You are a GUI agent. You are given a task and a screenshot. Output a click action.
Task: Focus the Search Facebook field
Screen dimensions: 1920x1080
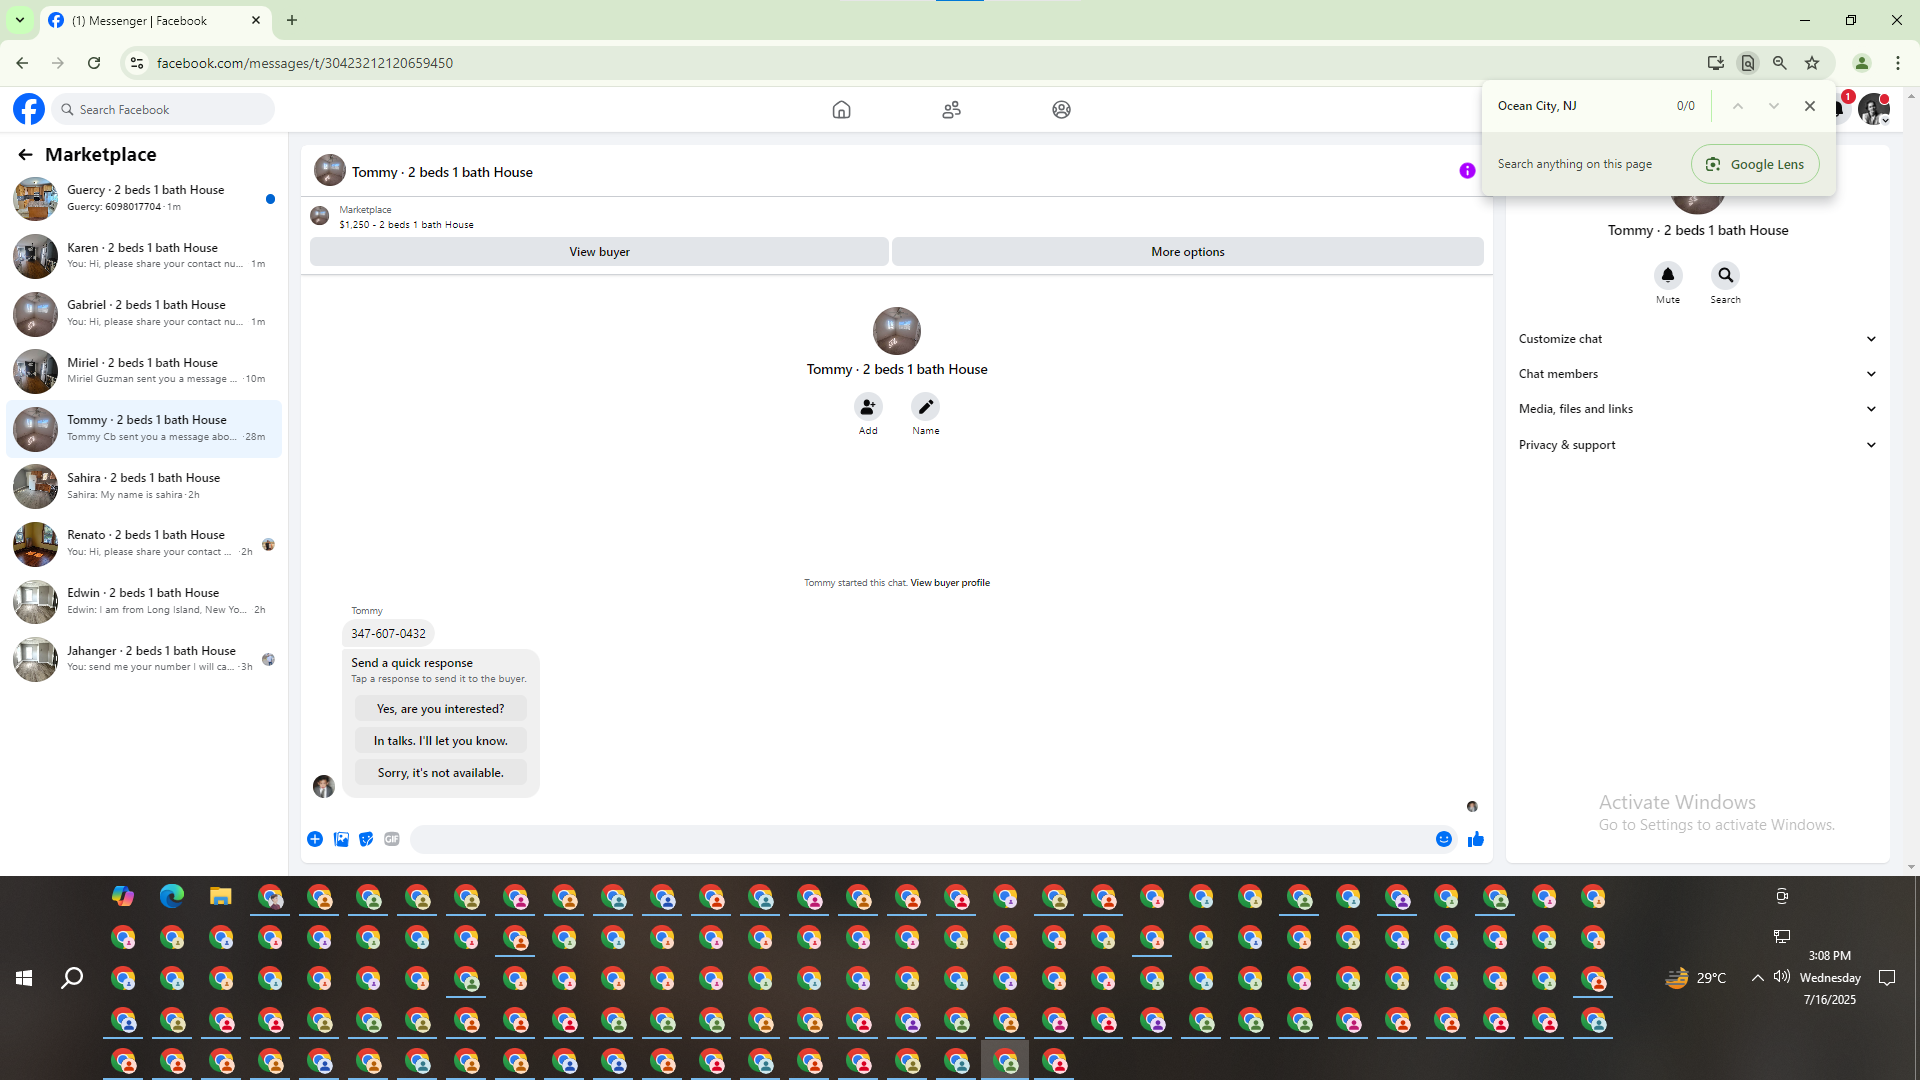(x=164, y=109)
